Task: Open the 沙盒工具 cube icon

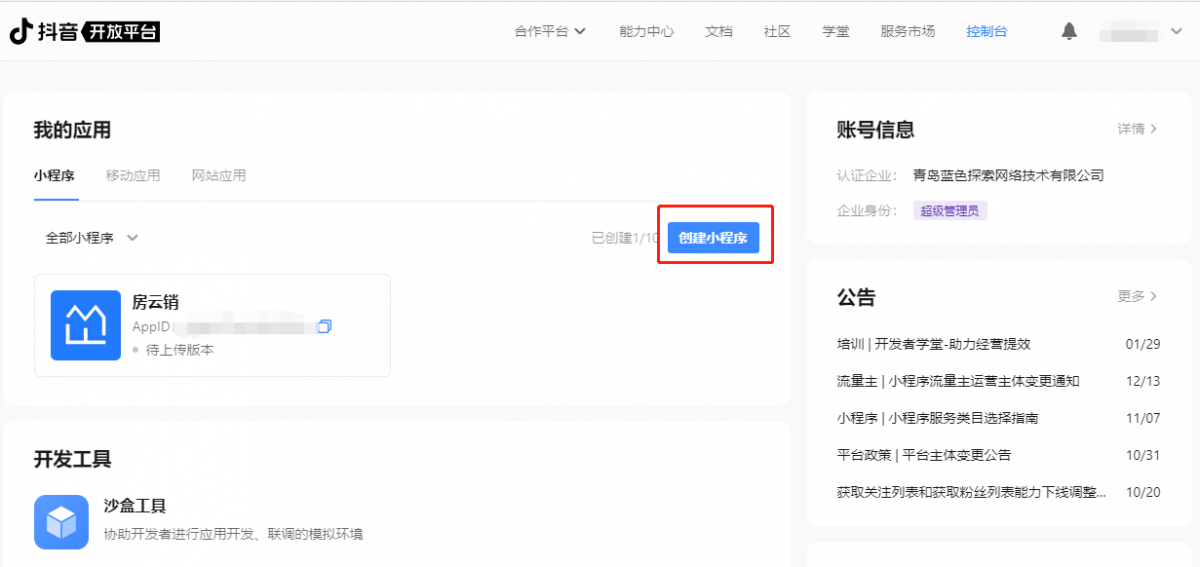Action: point(62,521)
